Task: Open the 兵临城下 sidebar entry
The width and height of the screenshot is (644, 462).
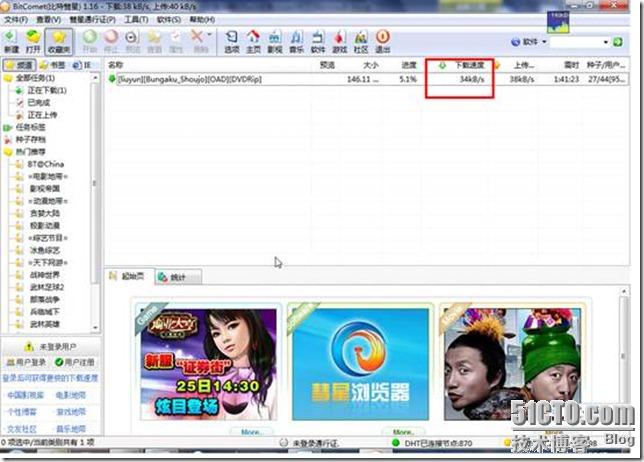Action: [45, 312]
